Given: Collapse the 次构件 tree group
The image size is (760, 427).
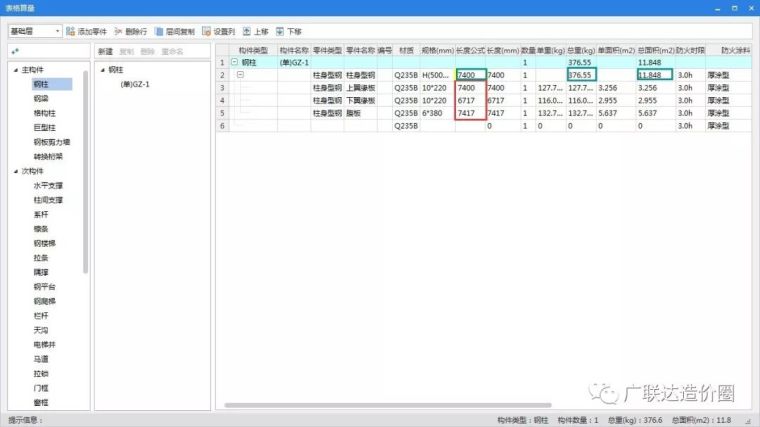Looking at the screenshot, I should pyautogui.click(x=15, y=171).
